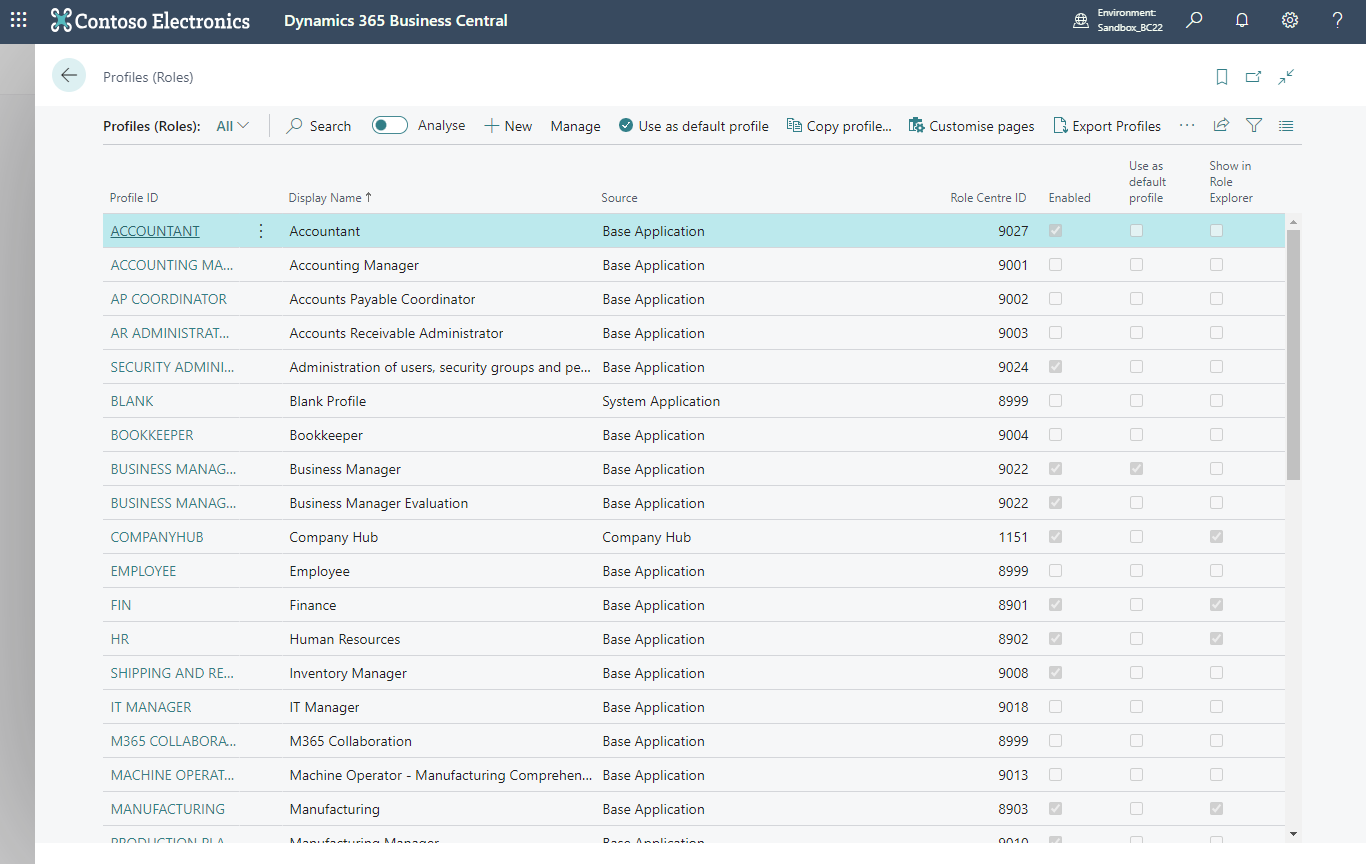
Task: Open the filter pane funnel icon
Action: click(x=1254, y=126)
